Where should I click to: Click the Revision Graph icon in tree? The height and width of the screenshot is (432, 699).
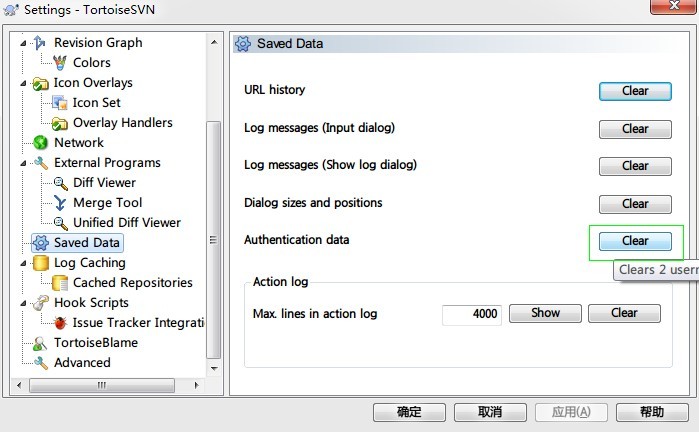(x=40, y=43)
